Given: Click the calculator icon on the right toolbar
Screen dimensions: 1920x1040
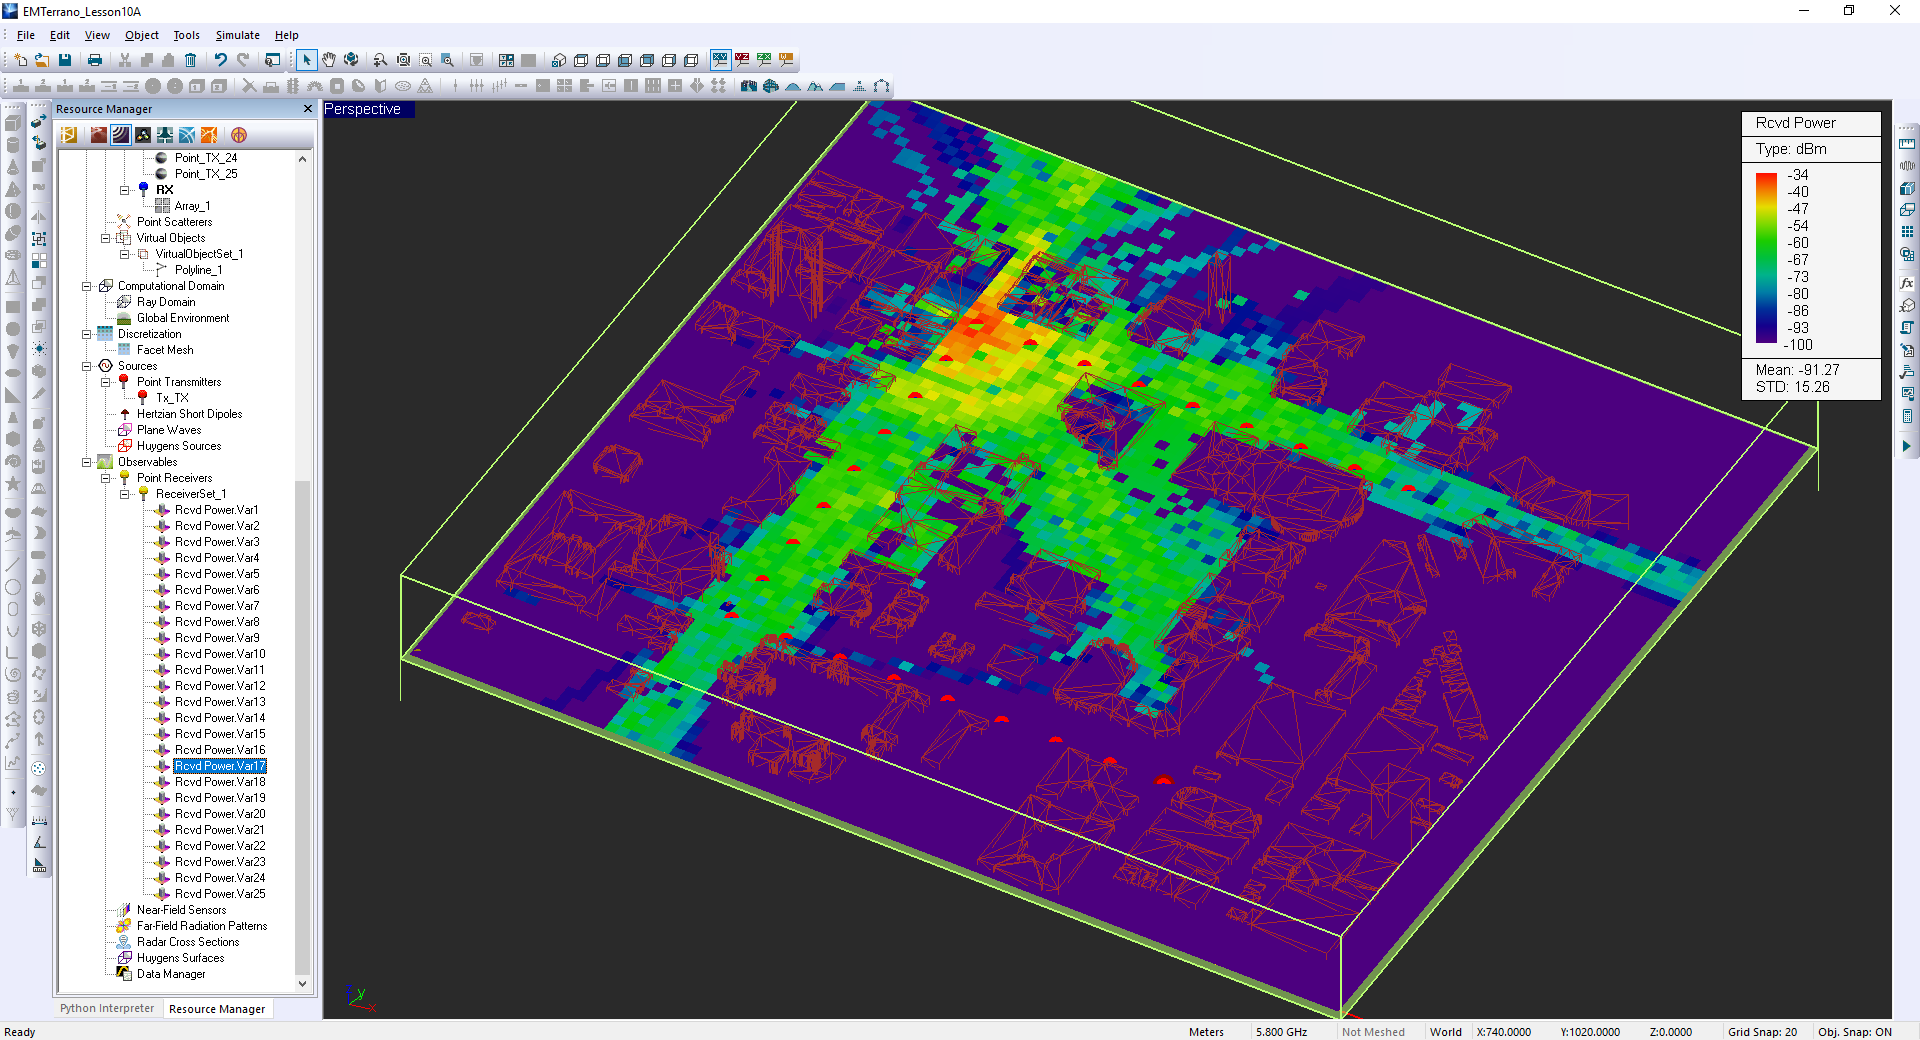Looking at the screenshot, I should 1907,416.
